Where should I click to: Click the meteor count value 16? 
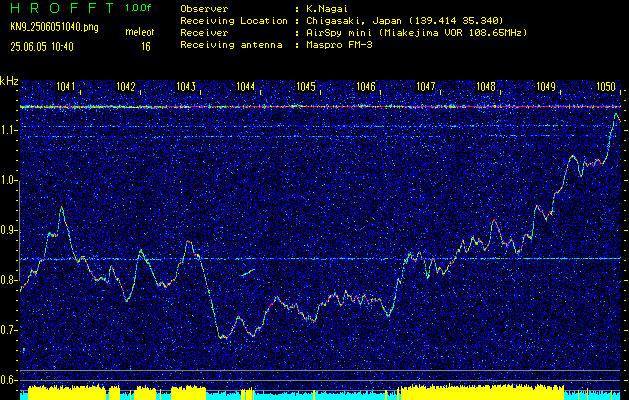146,47
